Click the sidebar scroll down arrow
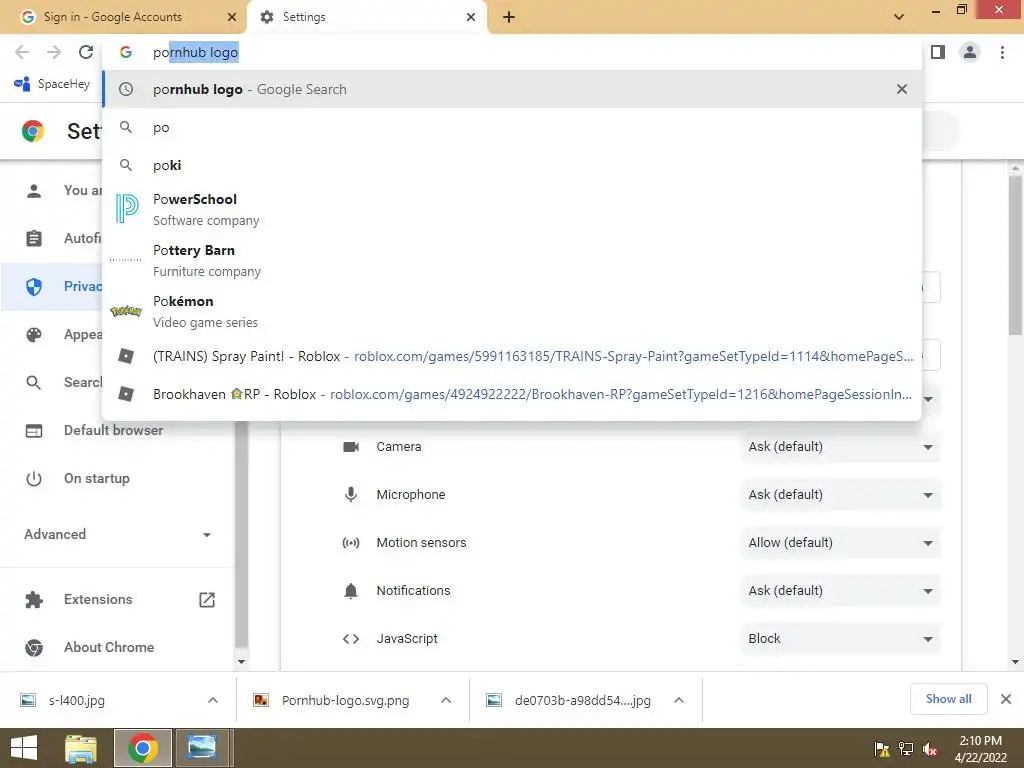 [241, 662]
